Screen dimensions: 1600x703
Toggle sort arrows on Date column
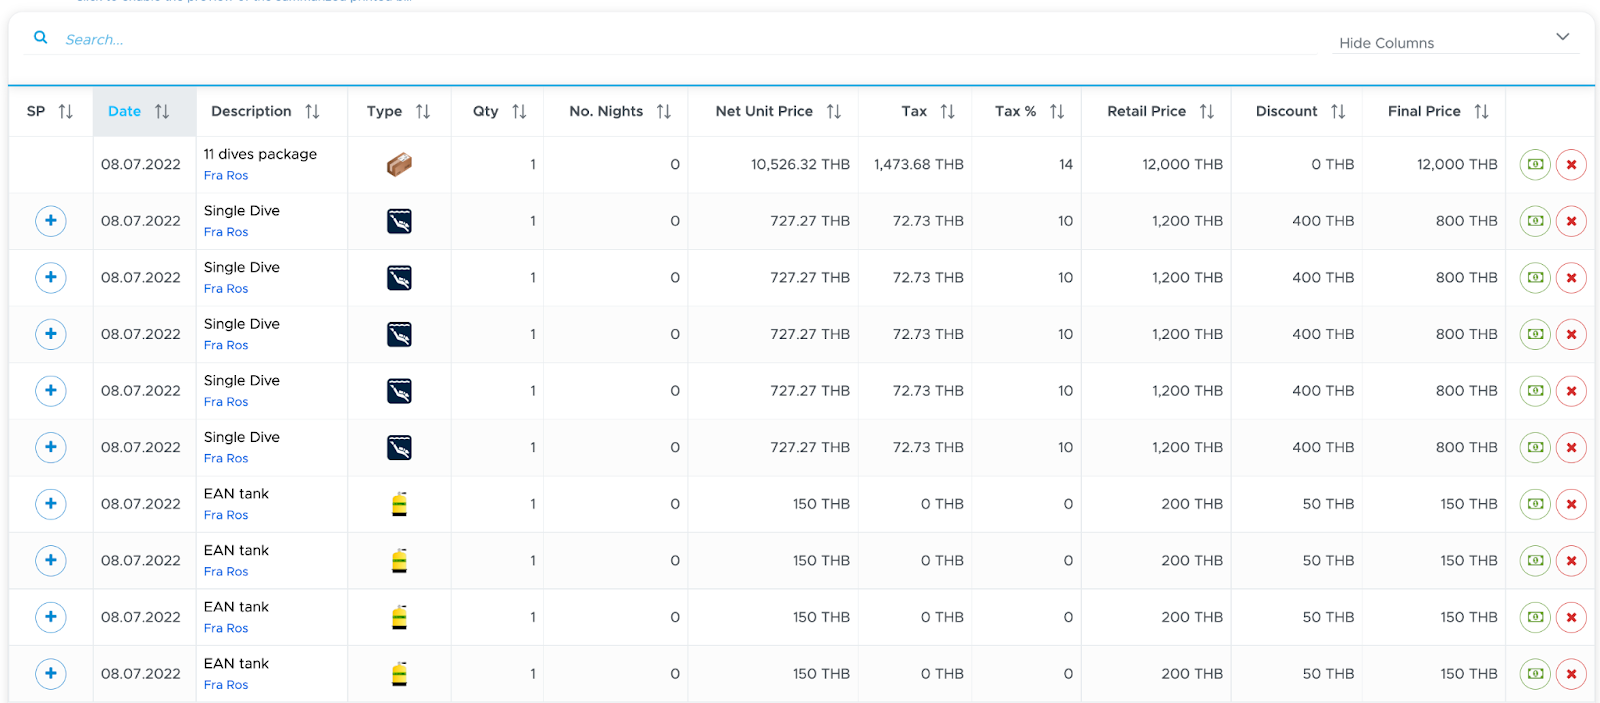tap(162, 112)
